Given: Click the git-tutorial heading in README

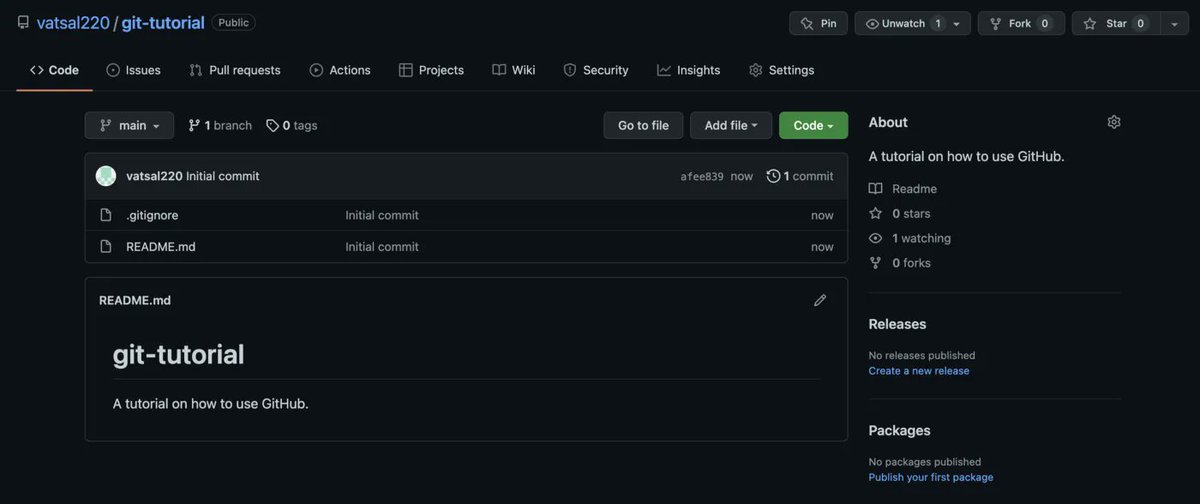Looking at the screenshot, I should tap(178, 354).
